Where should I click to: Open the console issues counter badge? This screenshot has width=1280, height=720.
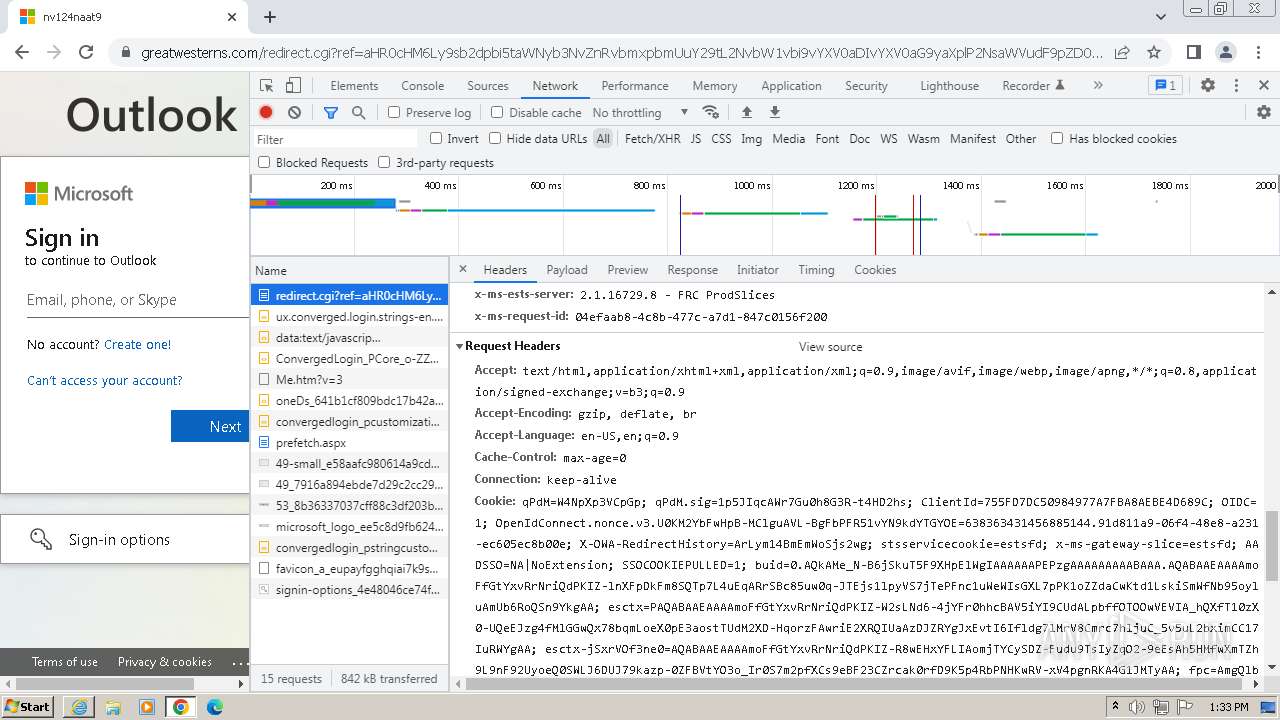pos(1166,86)
